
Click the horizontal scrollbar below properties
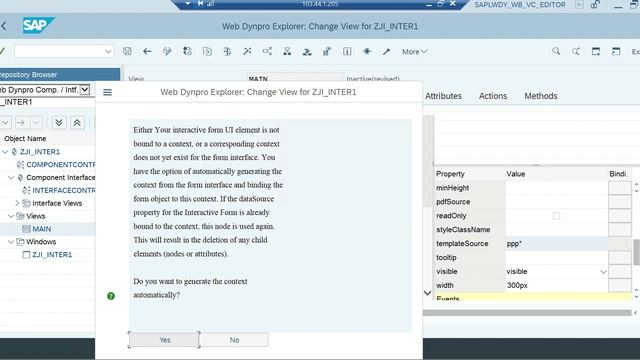[x=527, y=313]
